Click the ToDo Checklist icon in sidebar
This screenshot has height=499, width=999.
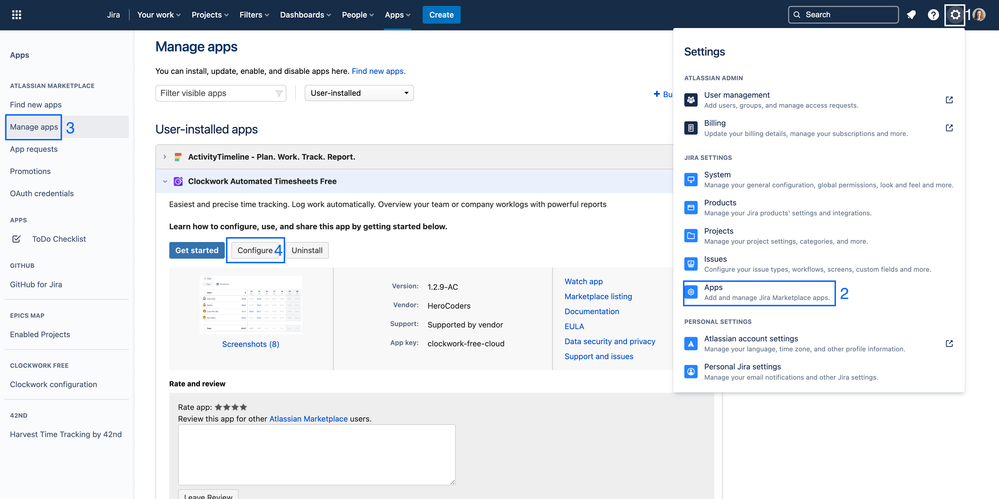(17, 239)
